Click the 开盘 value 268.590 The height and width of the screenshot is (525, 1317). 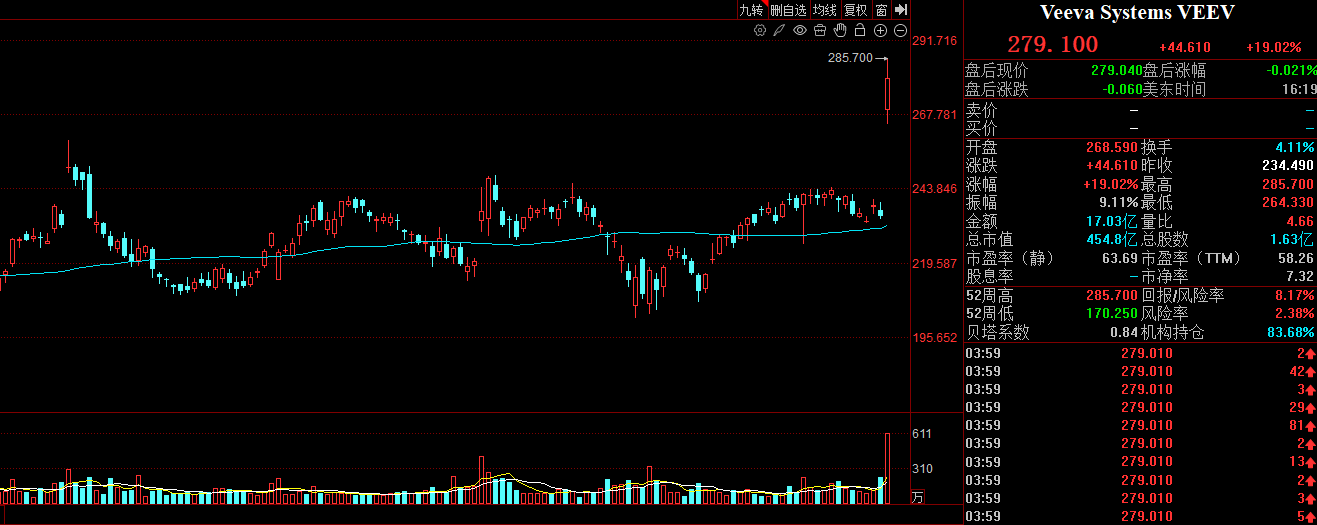1112,147
